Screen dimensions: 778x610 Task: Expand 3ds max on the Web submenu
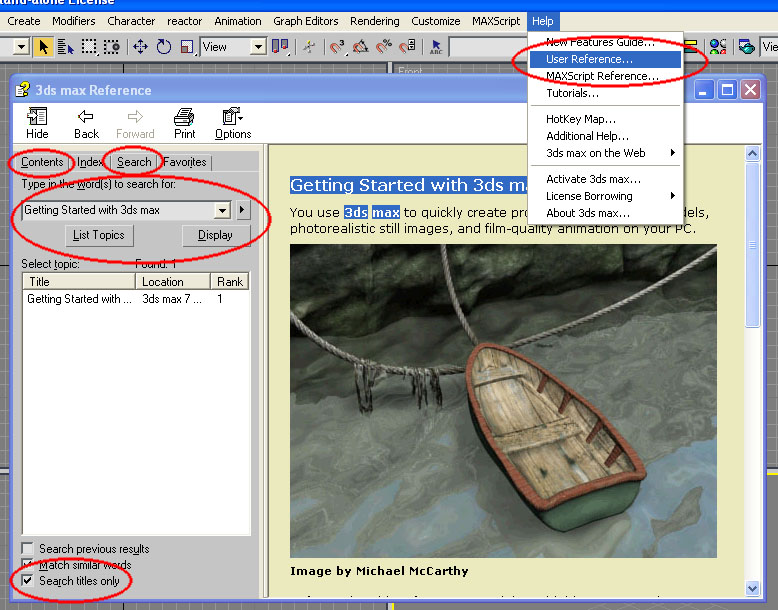(x=604, y=153)
